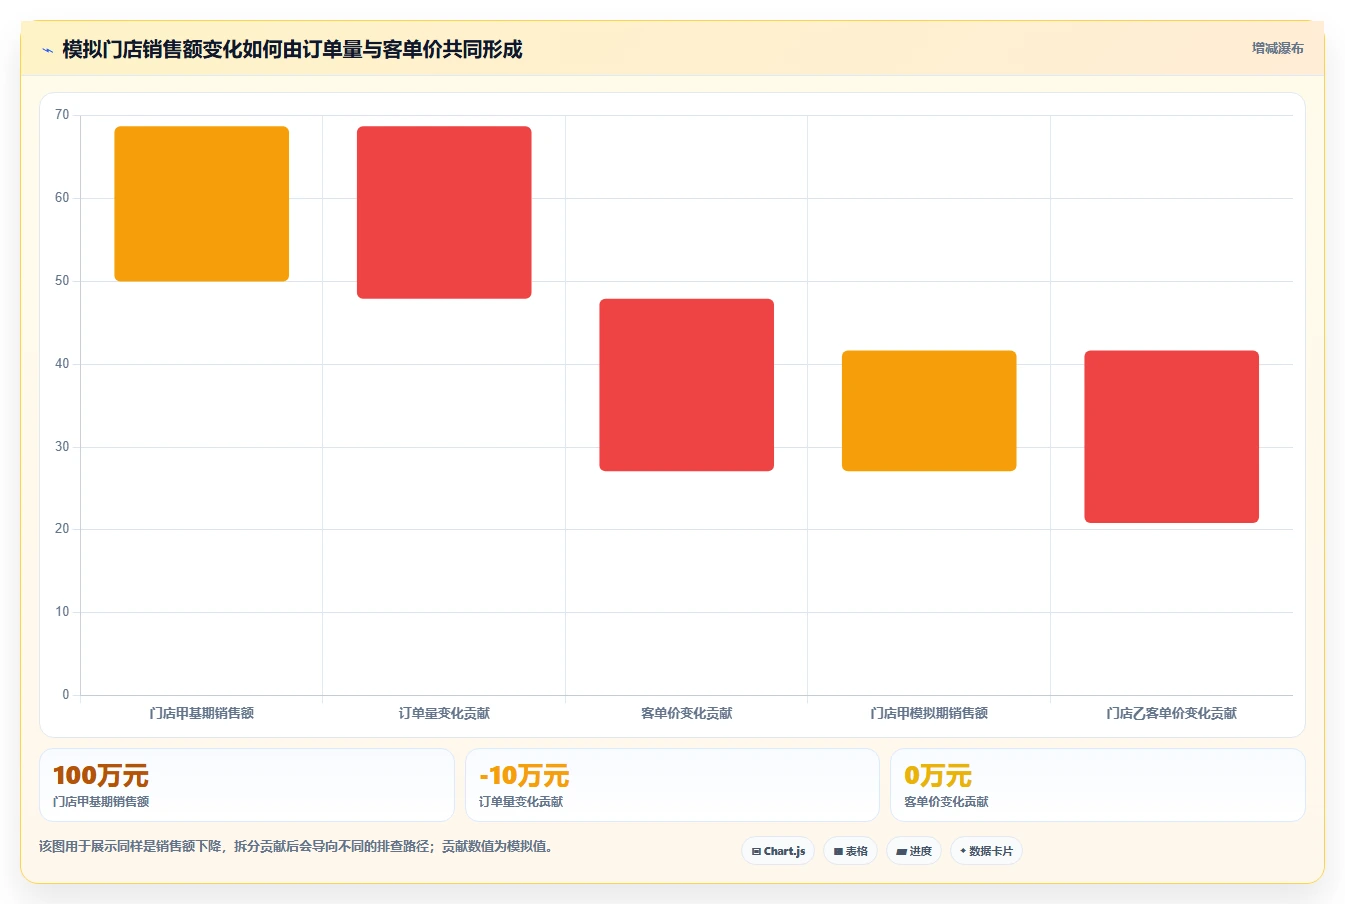
Task: Click y-axis tick label 10
Action: point(62,612)
